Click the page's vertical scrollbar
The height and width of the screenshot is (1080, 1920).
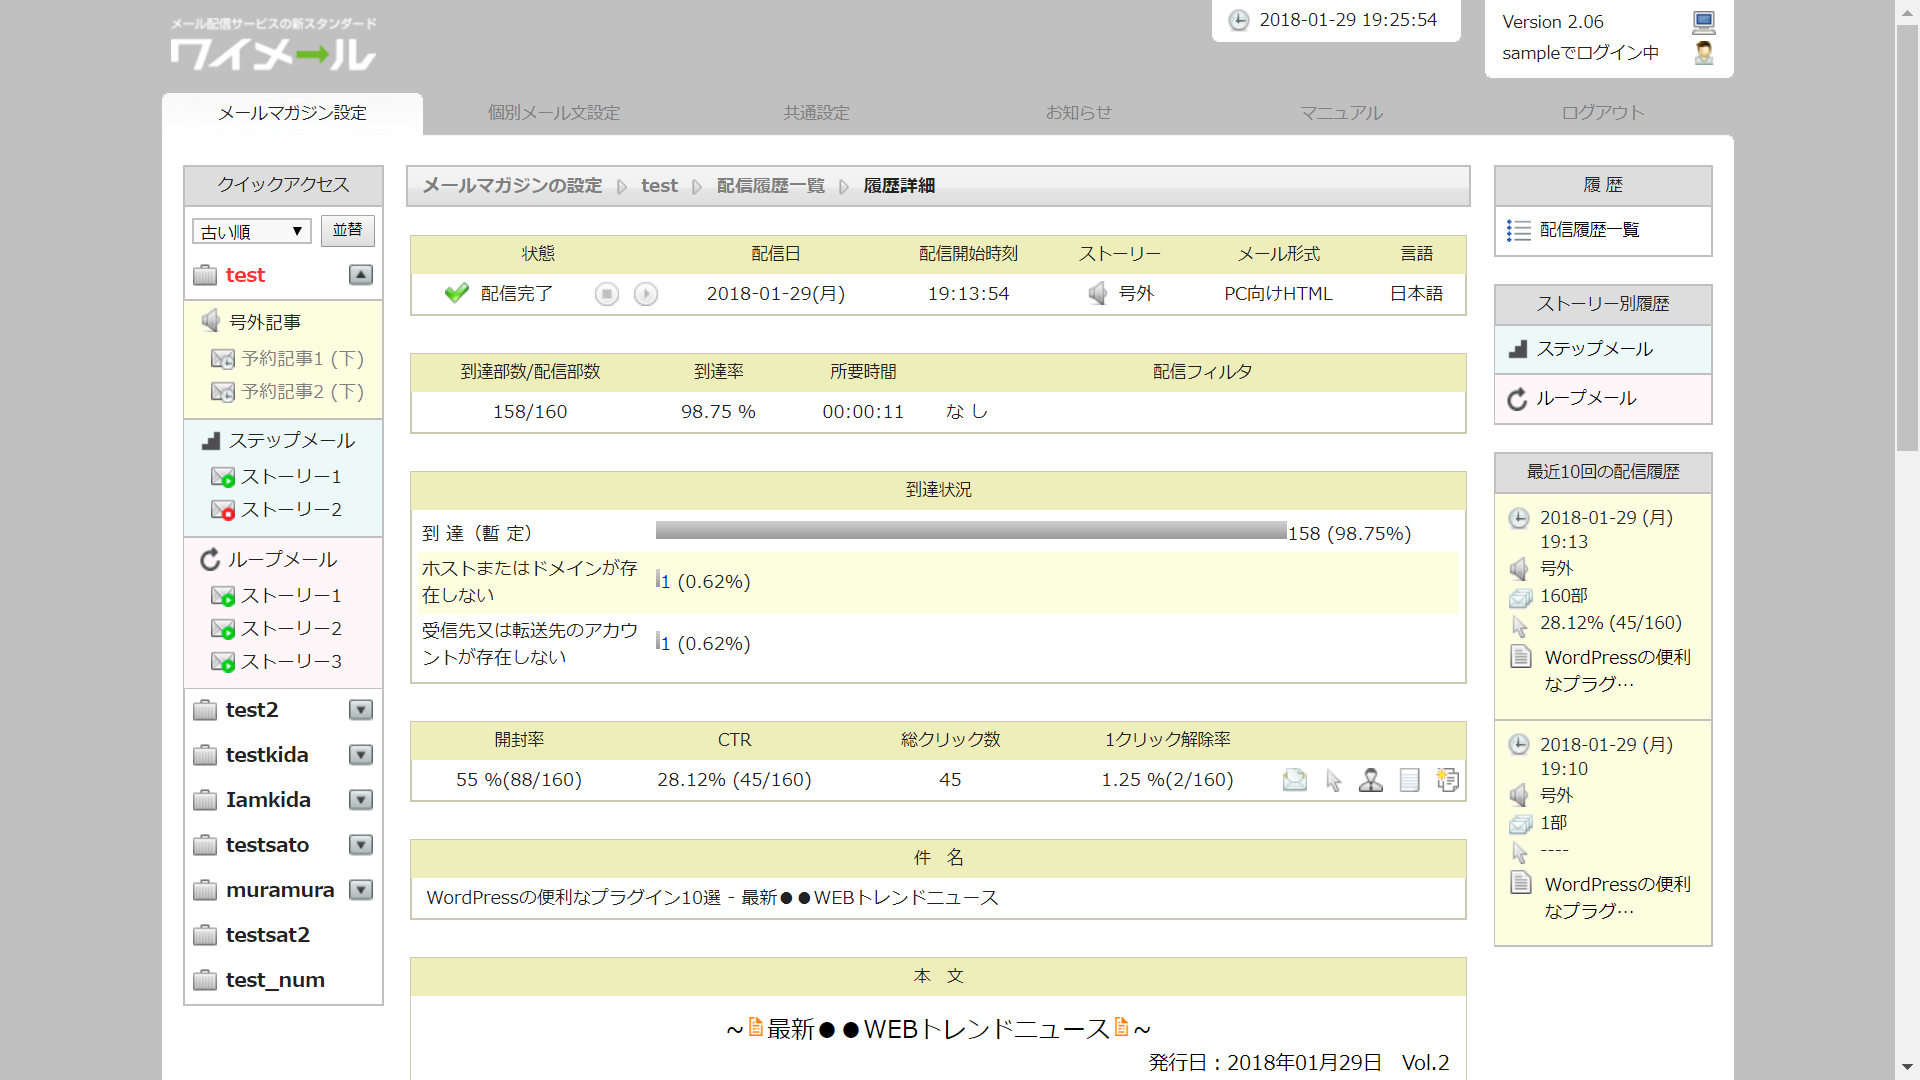1907,240
